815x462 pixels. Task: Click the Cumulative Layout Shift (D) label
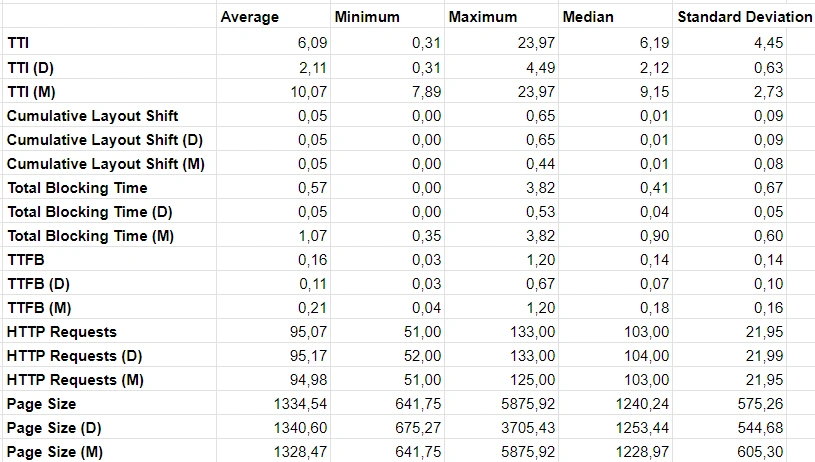click(x=105, y=140)
